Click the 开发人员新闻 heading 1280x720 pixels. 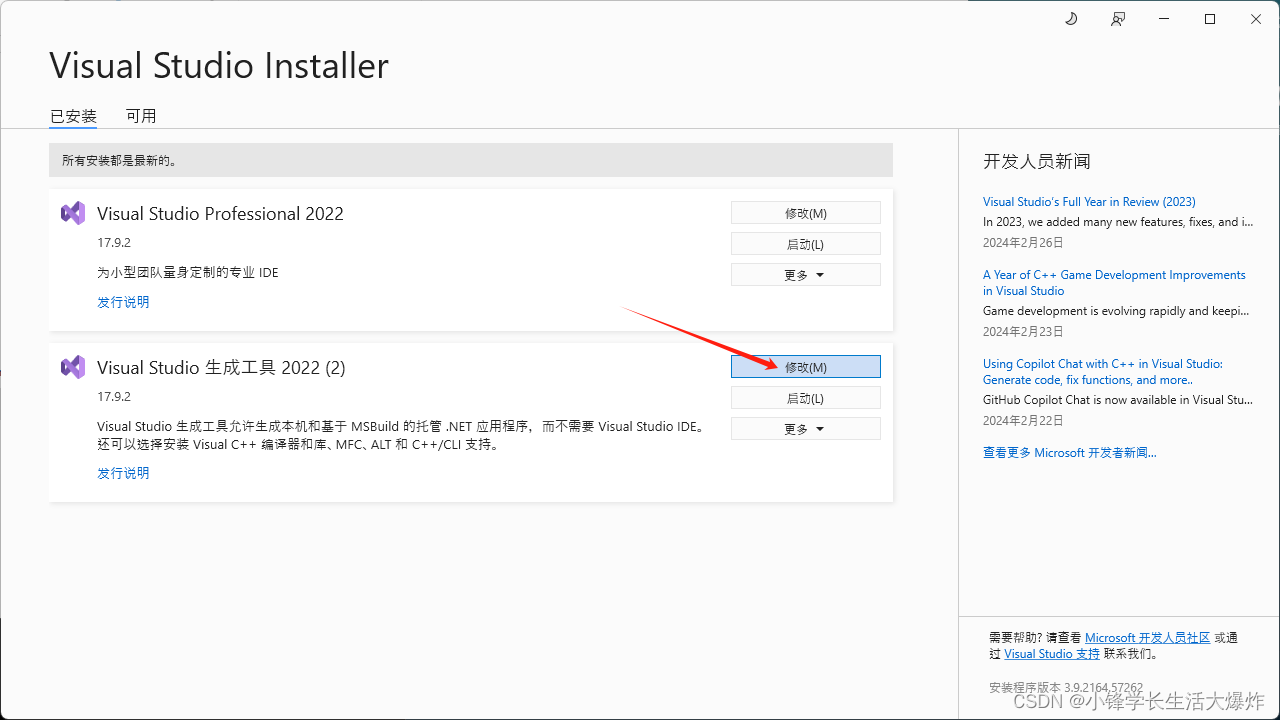point(1036,161)
